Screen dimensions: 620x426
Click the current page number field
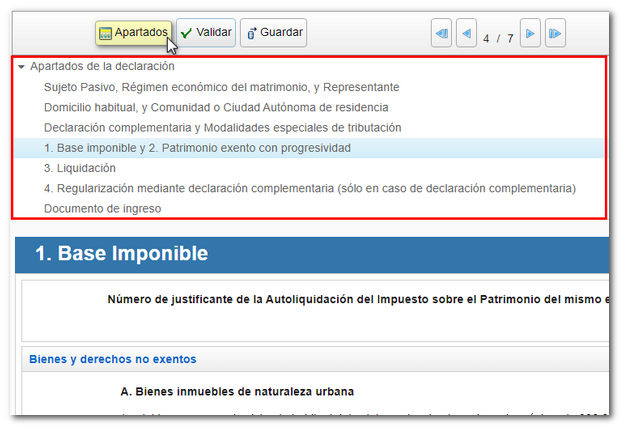coord(487,38)
